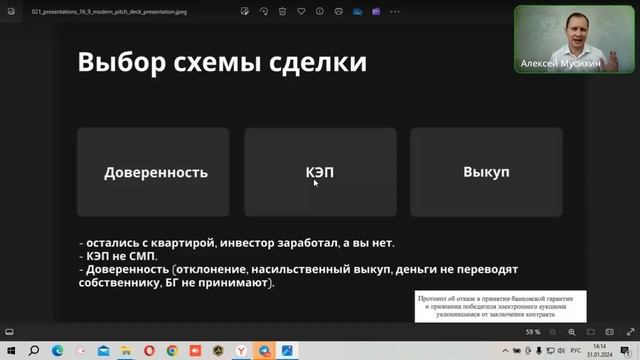The height and width of the screenshot is (360, 640).
Task: Click the Edit image icon in Photos toolbar
Action: [244, 11]
